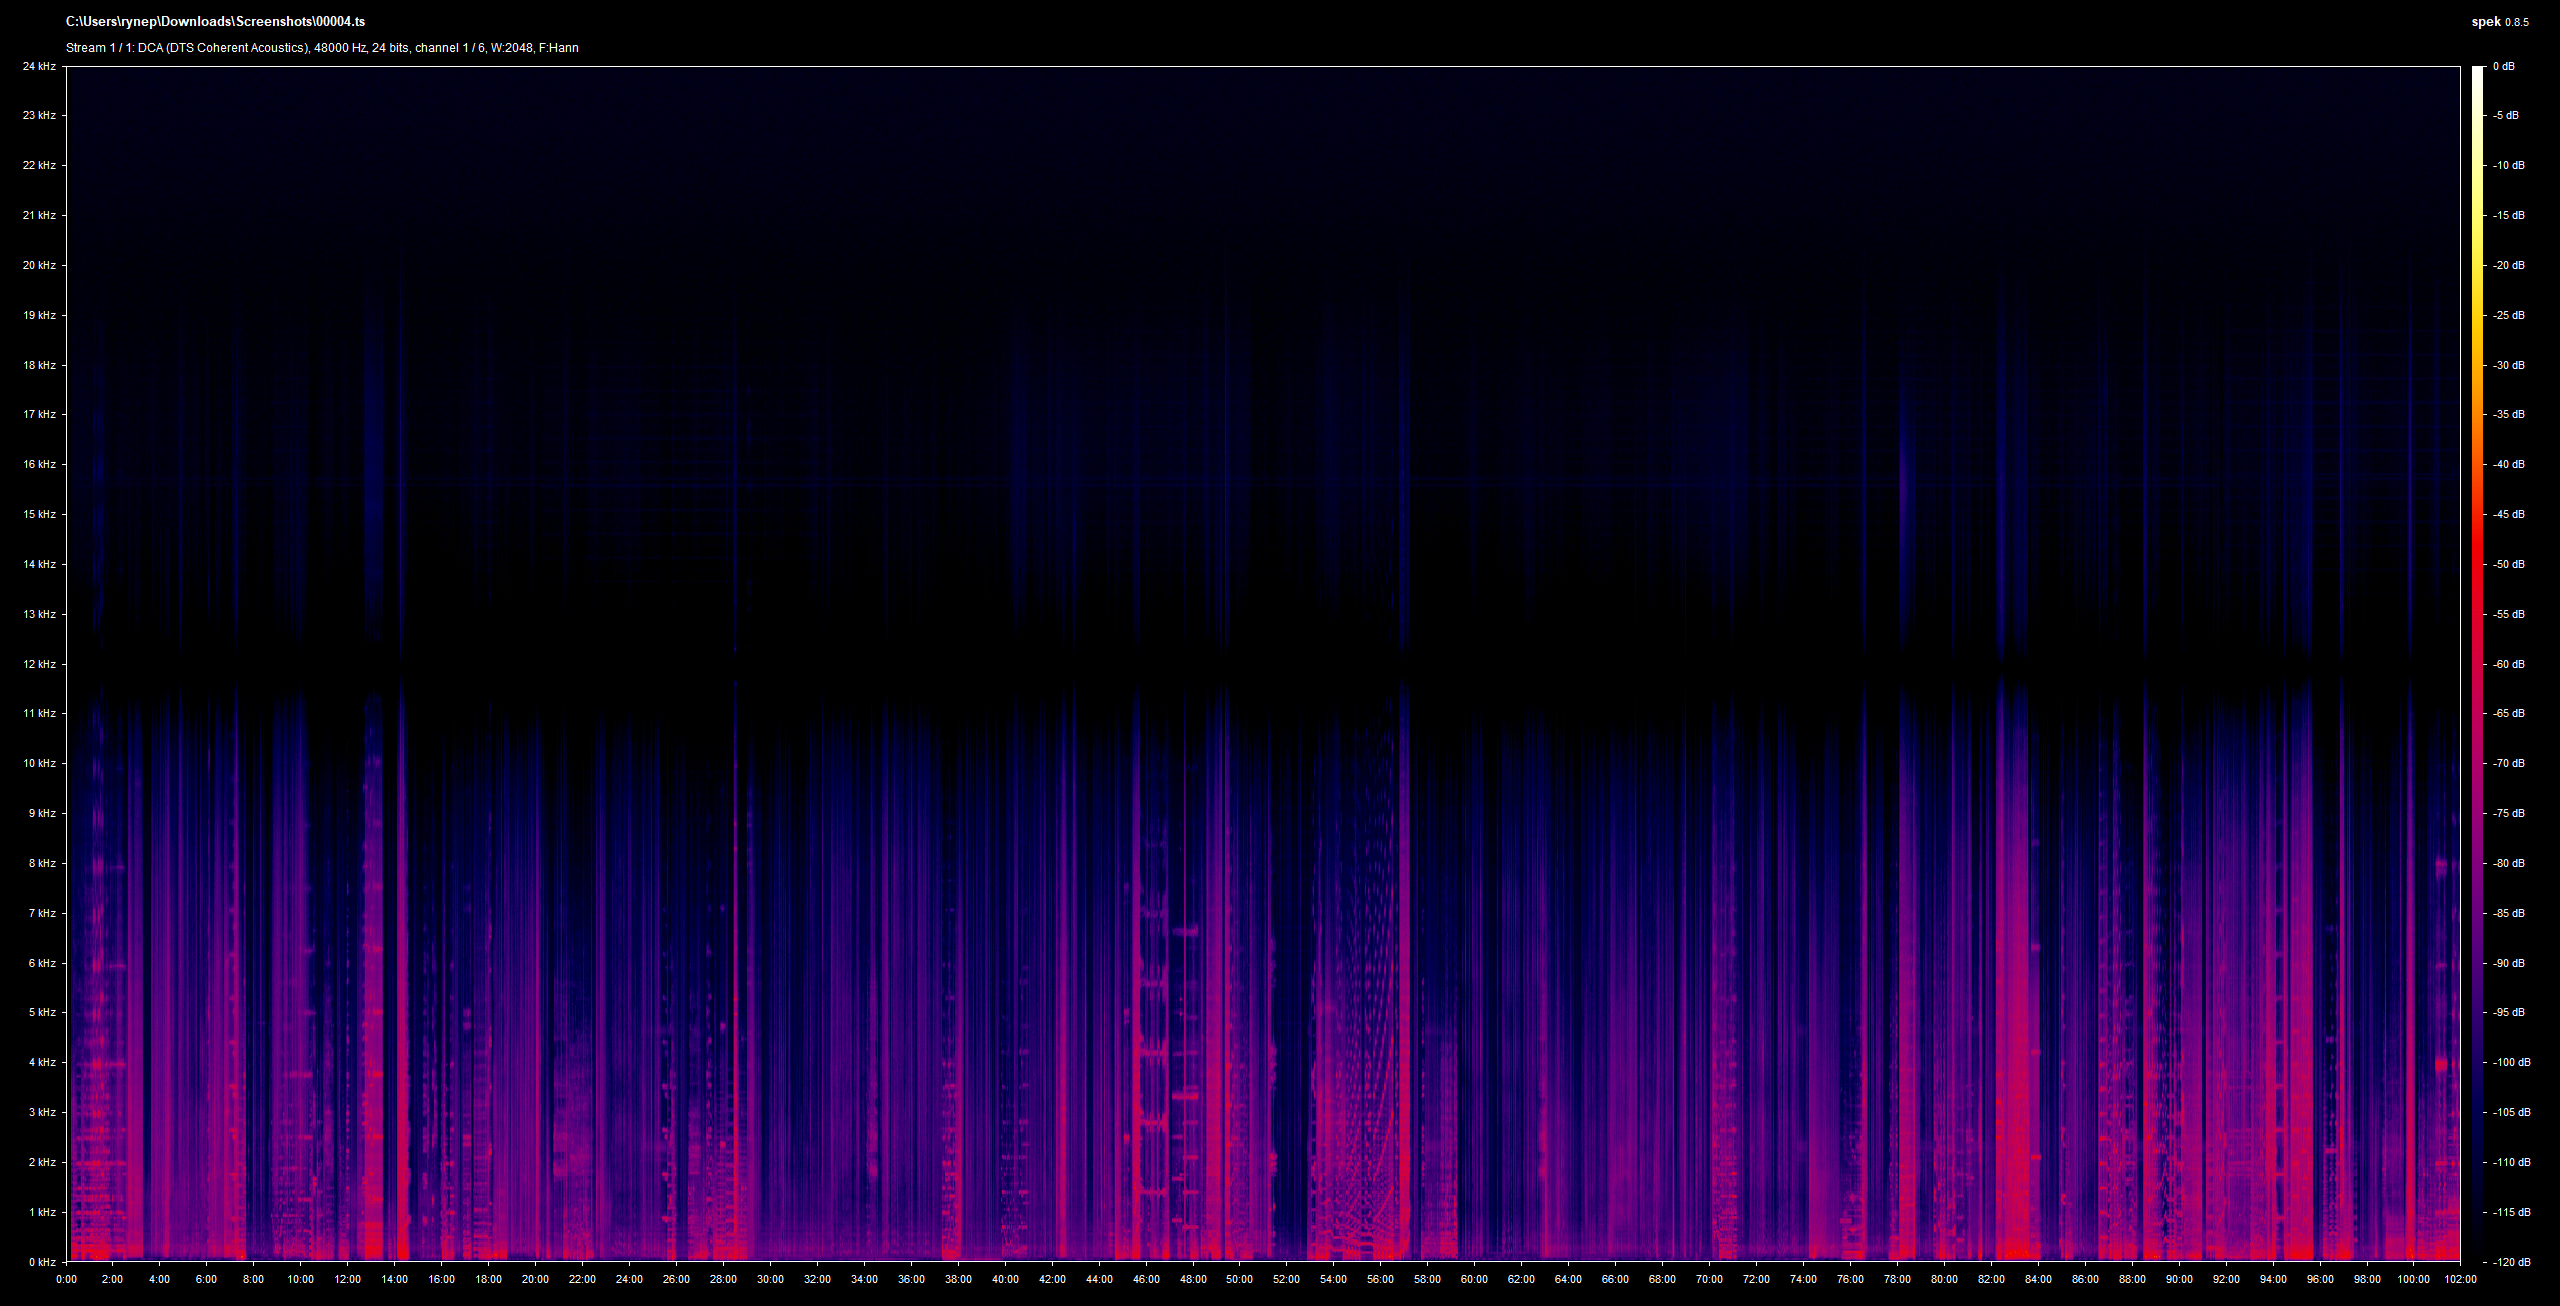Click the file path 00004.ts title

215,22
